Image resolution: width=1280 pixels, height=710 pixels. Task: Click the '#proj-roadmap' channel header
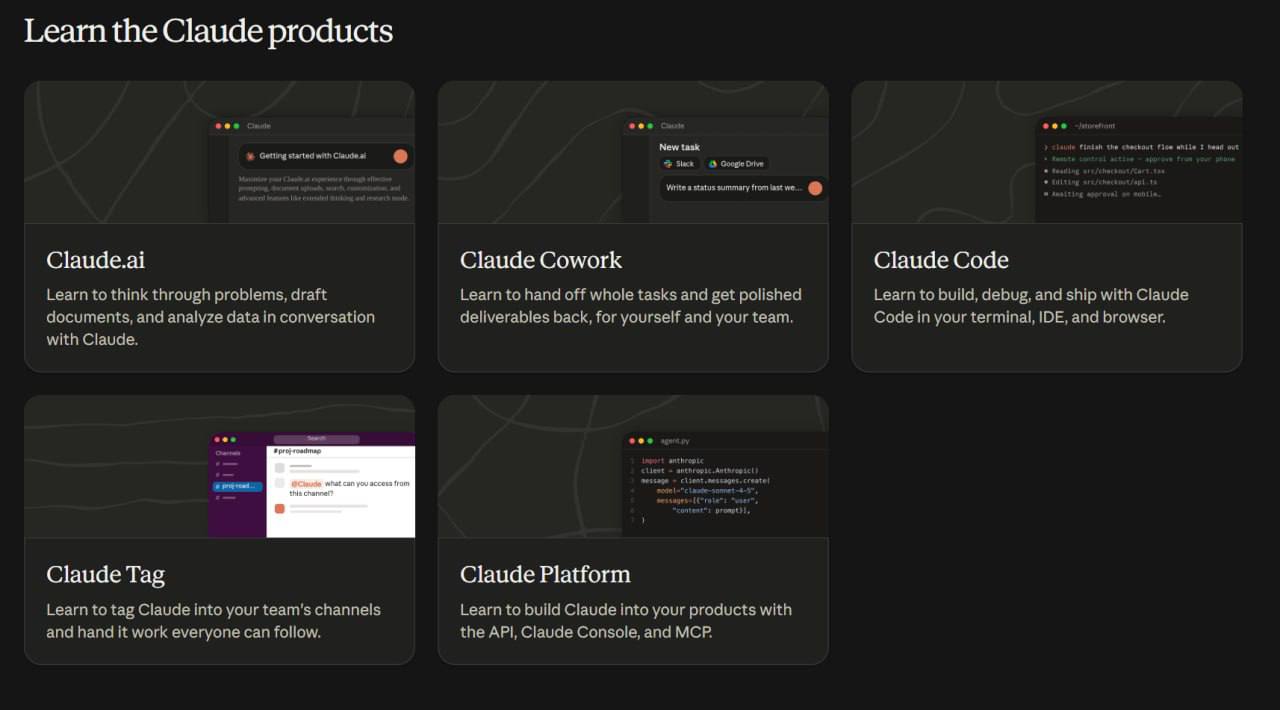pyautogui.click(x=297, y=451)
